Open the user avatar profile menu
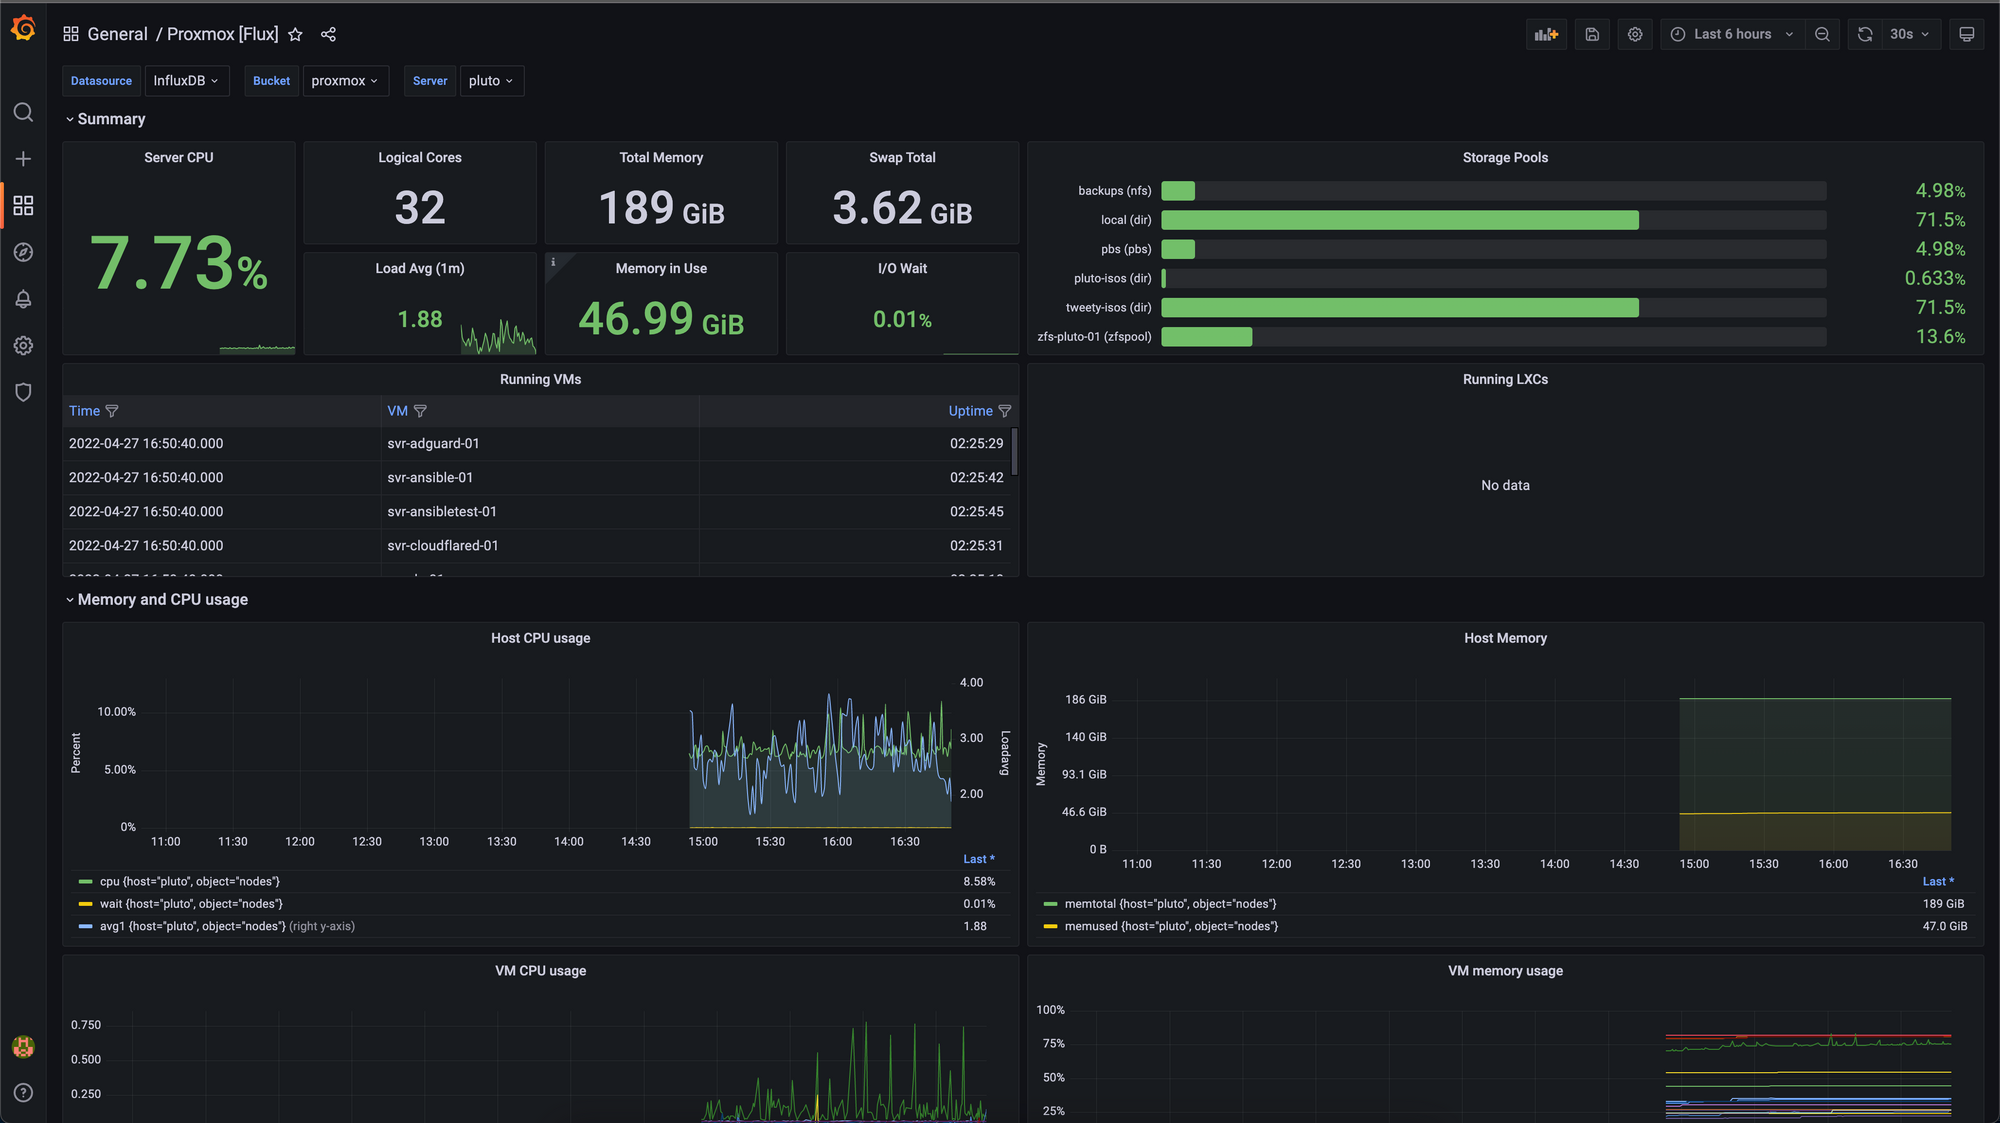The image size is (2000, 1123). point(23,1046)
